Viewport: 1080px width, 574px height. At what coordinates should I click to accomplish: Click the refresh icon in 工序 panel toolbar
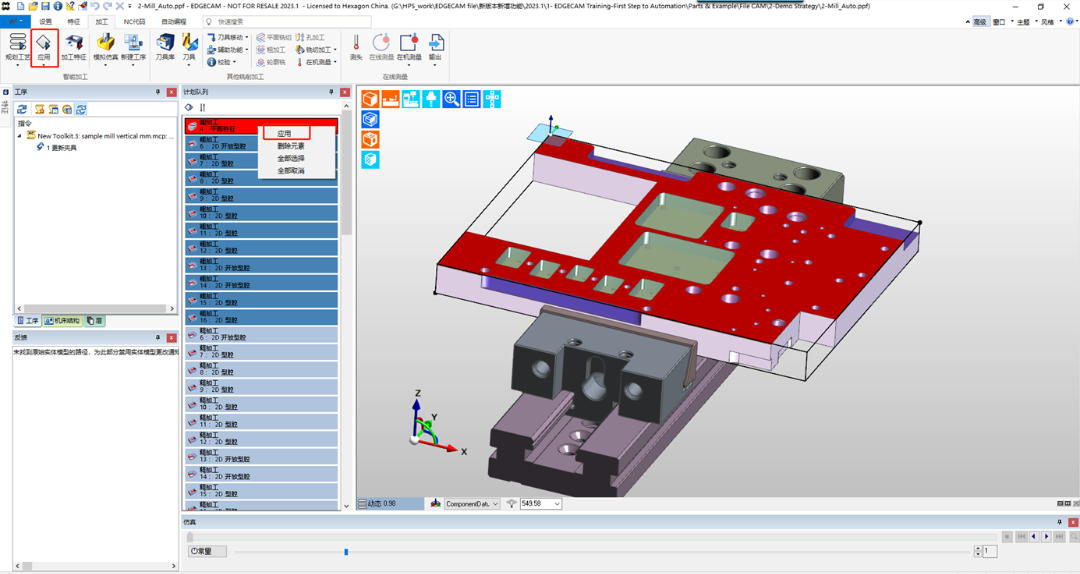(x=22, y=109)
